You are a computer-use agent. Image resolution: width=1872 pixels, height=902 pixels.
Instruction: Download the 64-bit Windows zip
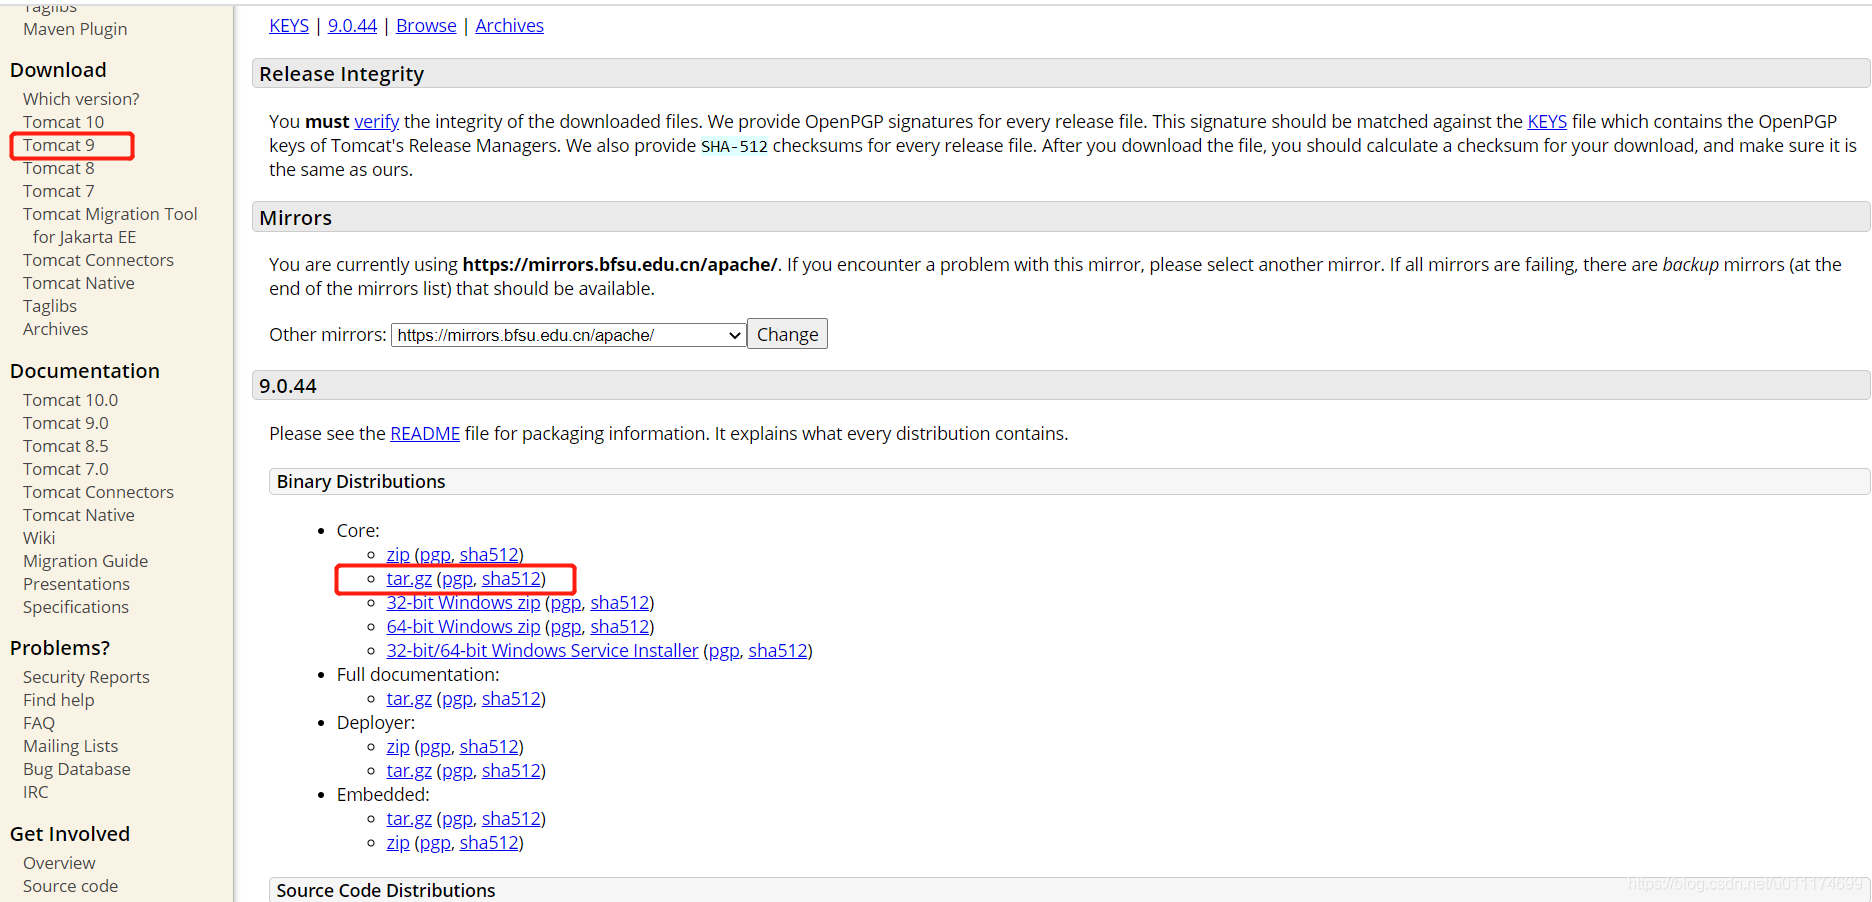463,626
